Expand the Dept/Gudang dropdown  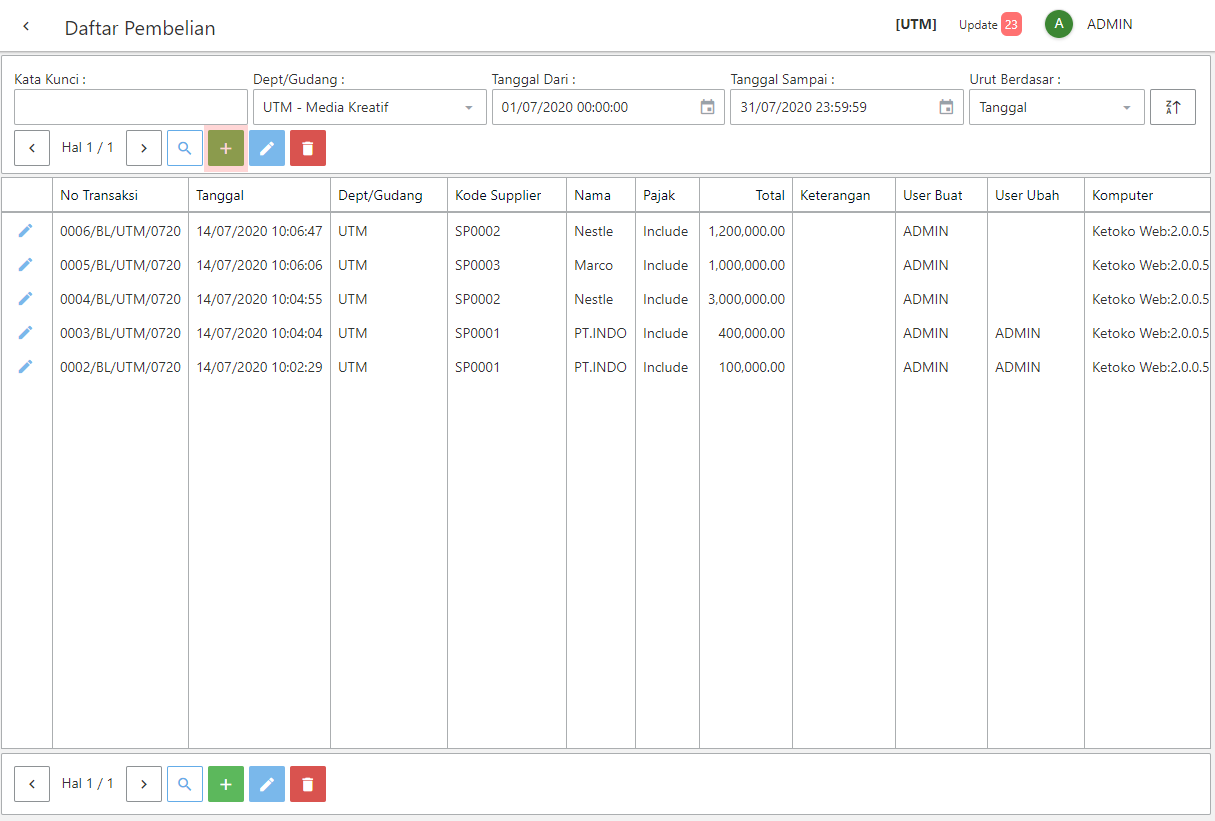pyautogui.click(x=469, y=107)
